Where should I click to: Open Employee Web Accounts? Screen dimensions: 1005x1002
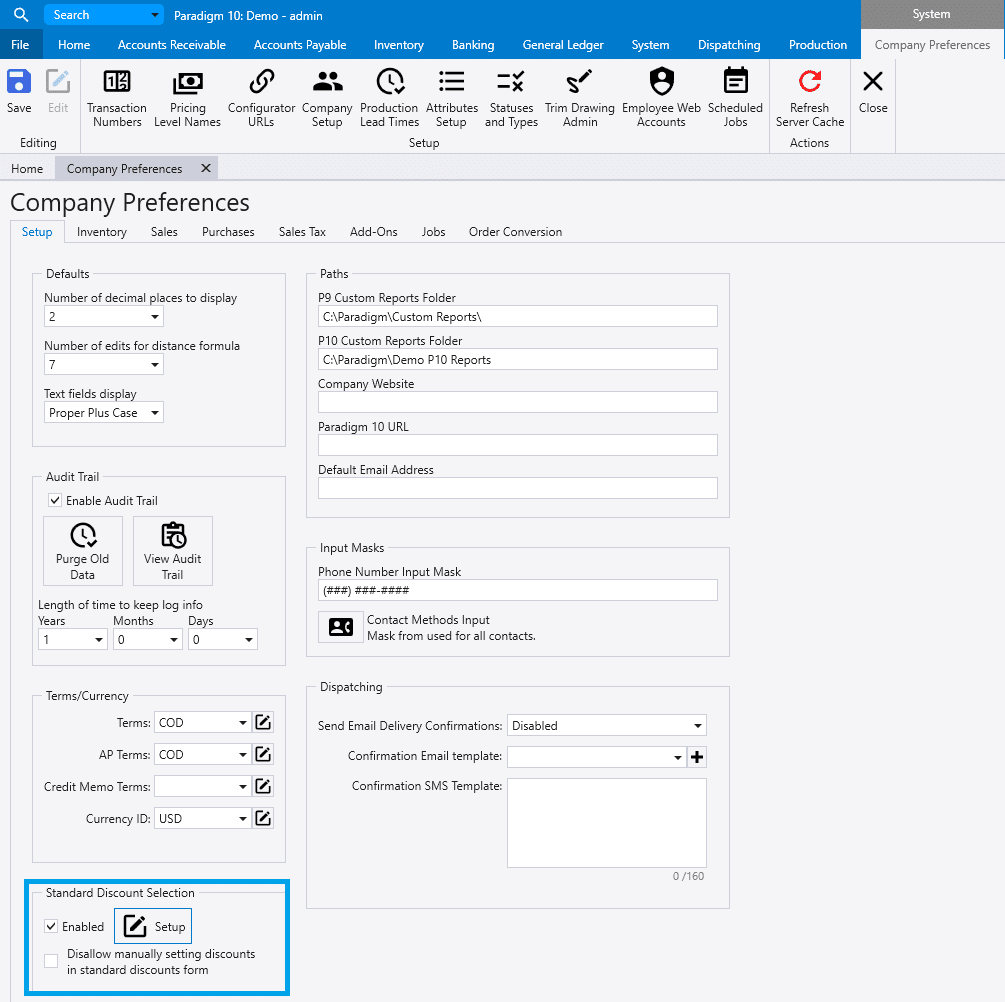(x=661, y=97)
